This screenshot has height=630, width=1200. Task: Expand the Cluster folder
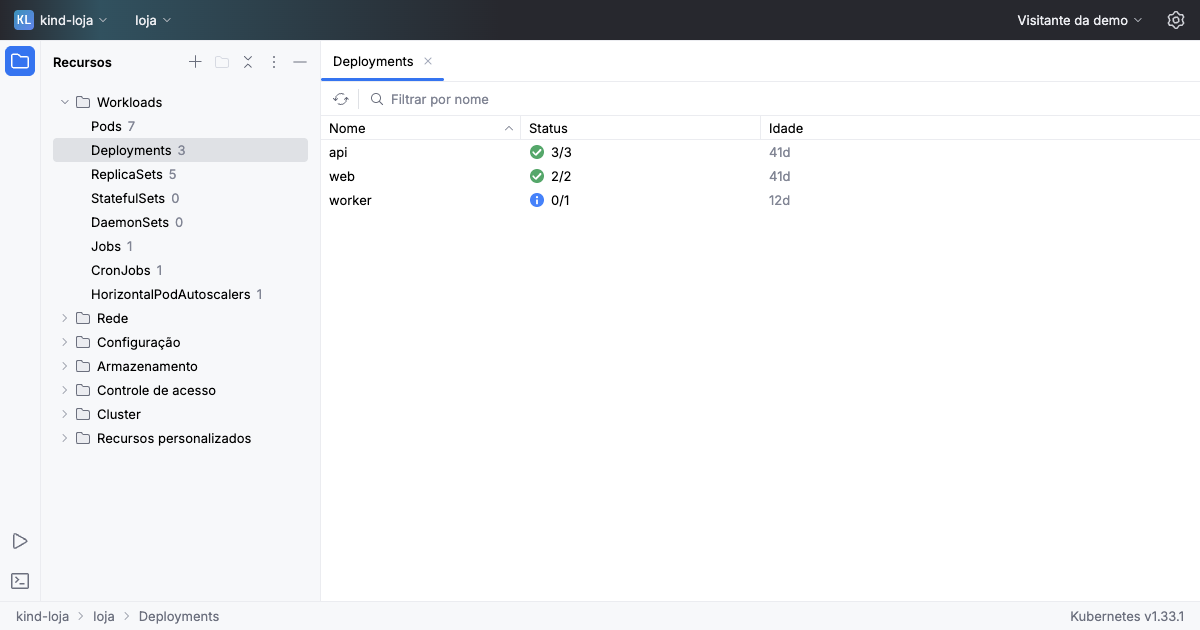point(65,414)
